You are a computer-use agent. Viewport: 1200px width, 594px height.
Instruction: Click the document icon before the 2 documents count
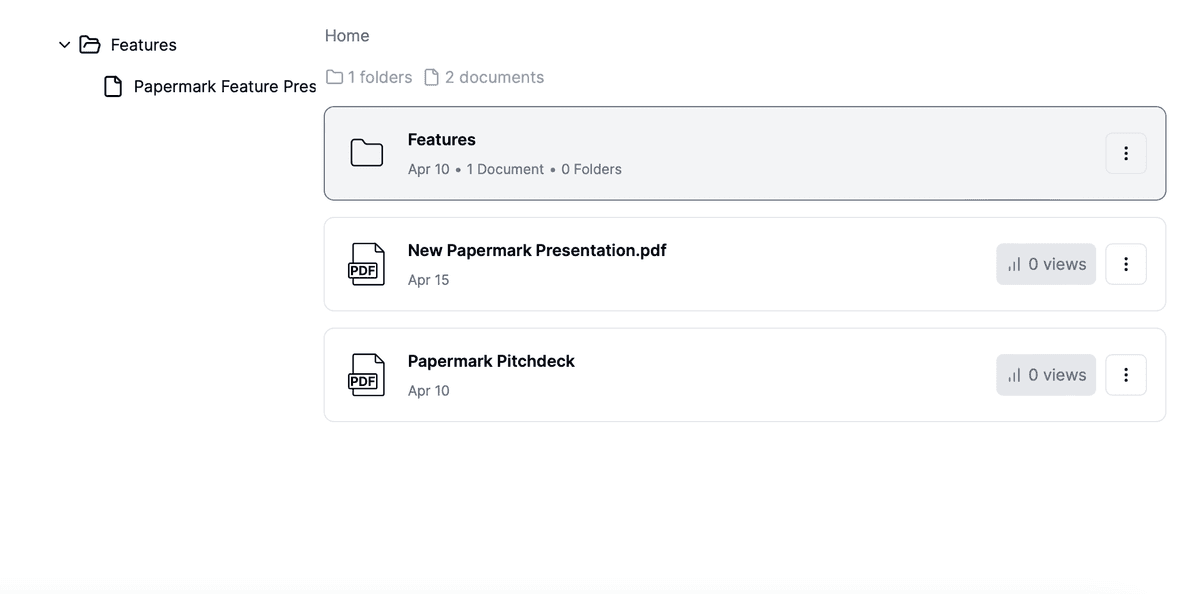pyautogui.click(x=431, y=76)
